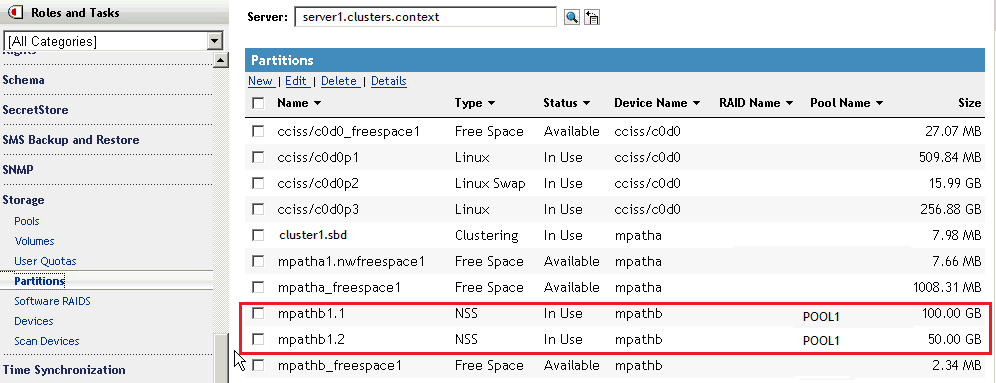
Task: Click the server search magnifier icon
Action: [x=572, y=18]
